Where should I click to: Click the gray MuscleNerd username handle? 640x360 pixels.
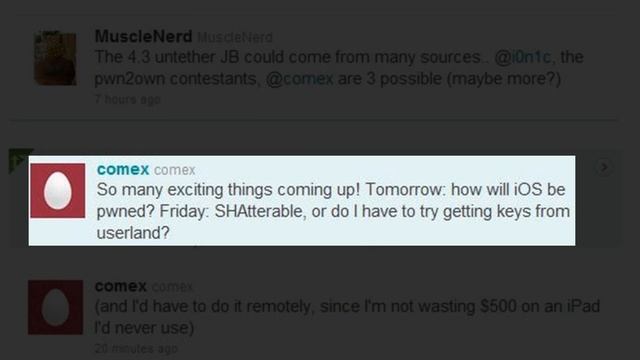235,38
